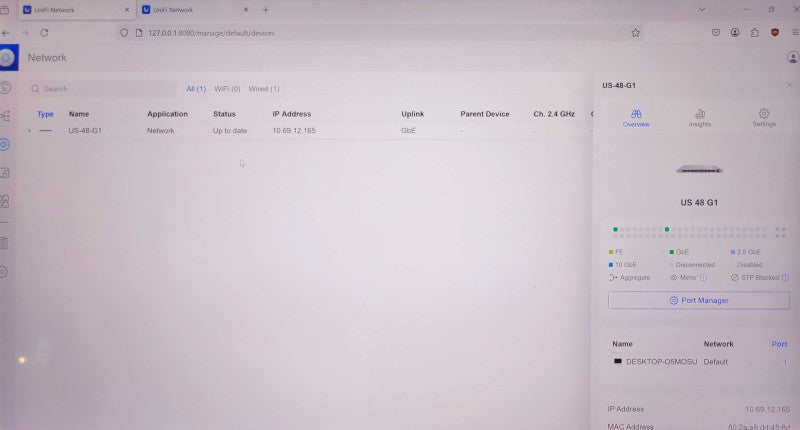This screenshot has height=430, width=800.
Task: Switch to the second UniFi Network browser tab
Action: pyautogui.click(x=195, y=10)
